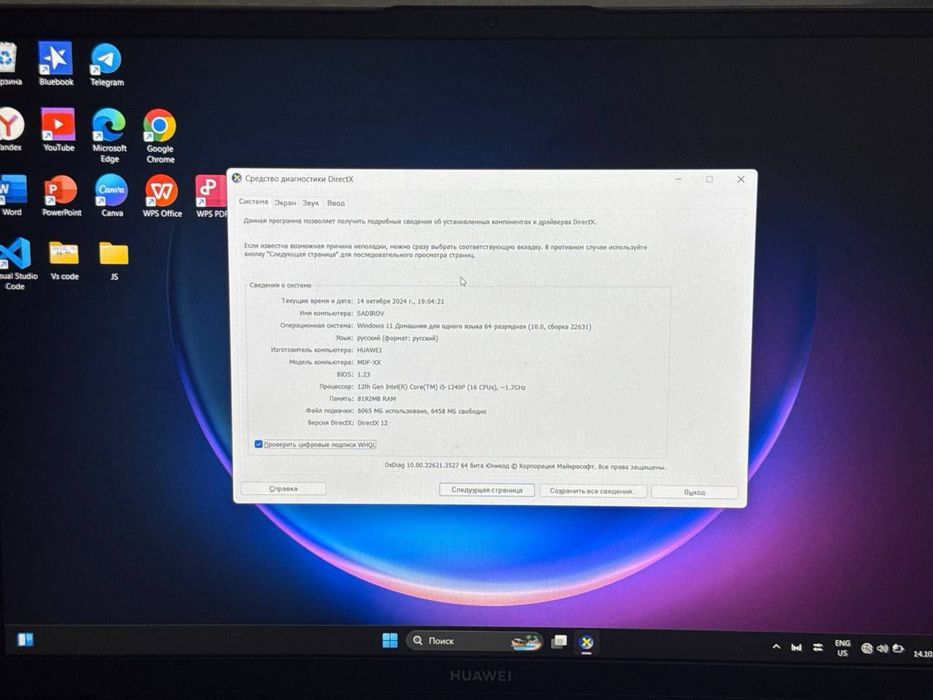The height and width of the screenshot is (700, 933).
Task: Switch the ENG US input language
Action: pos(842,648)
